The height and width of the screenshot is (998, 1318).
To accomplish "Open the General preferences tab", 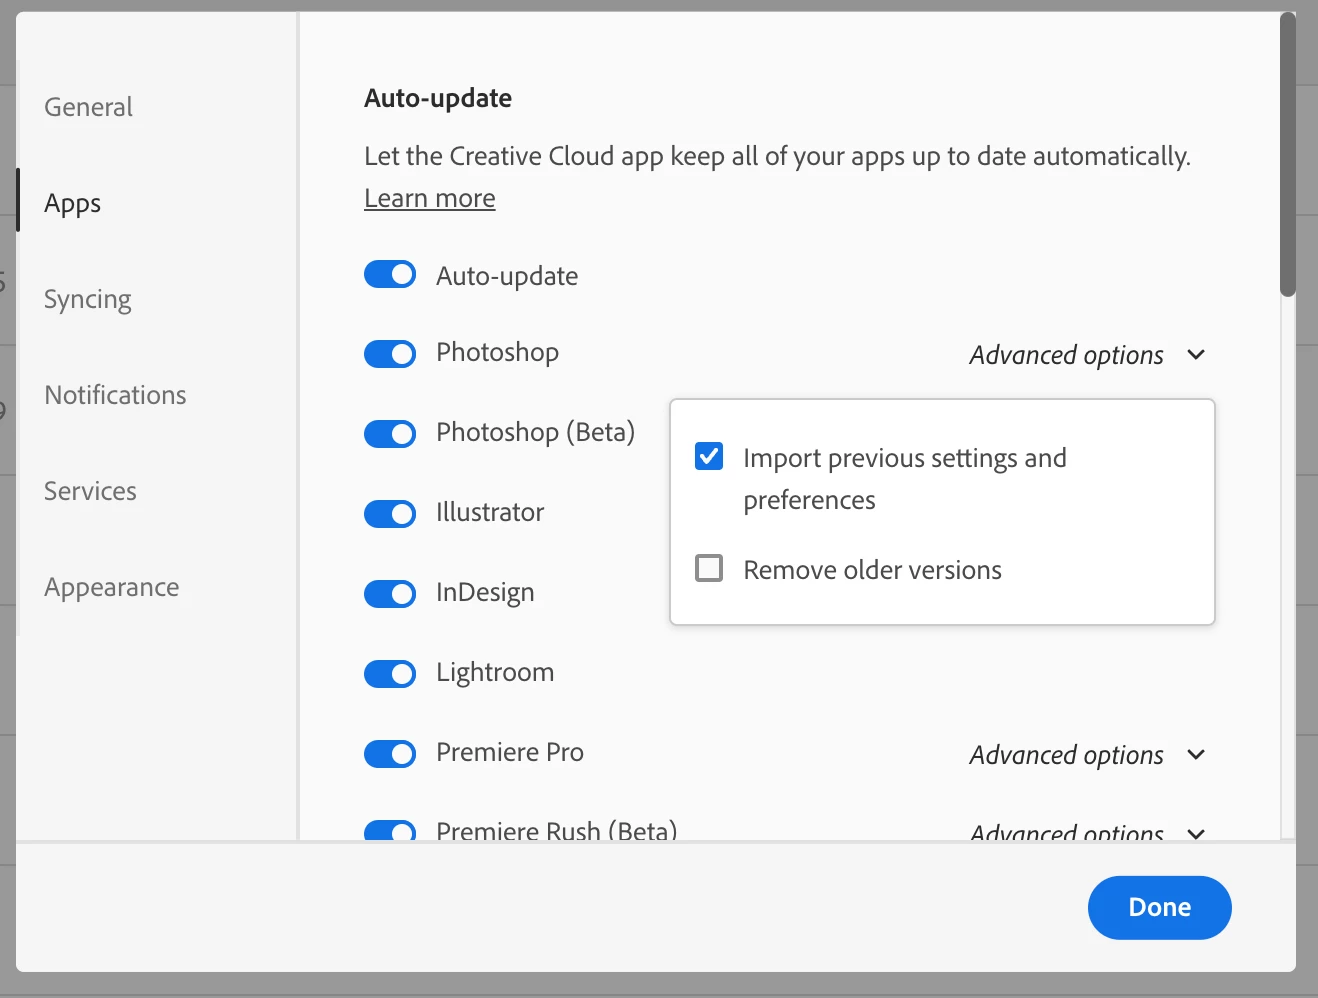I will tap(88, 107).
